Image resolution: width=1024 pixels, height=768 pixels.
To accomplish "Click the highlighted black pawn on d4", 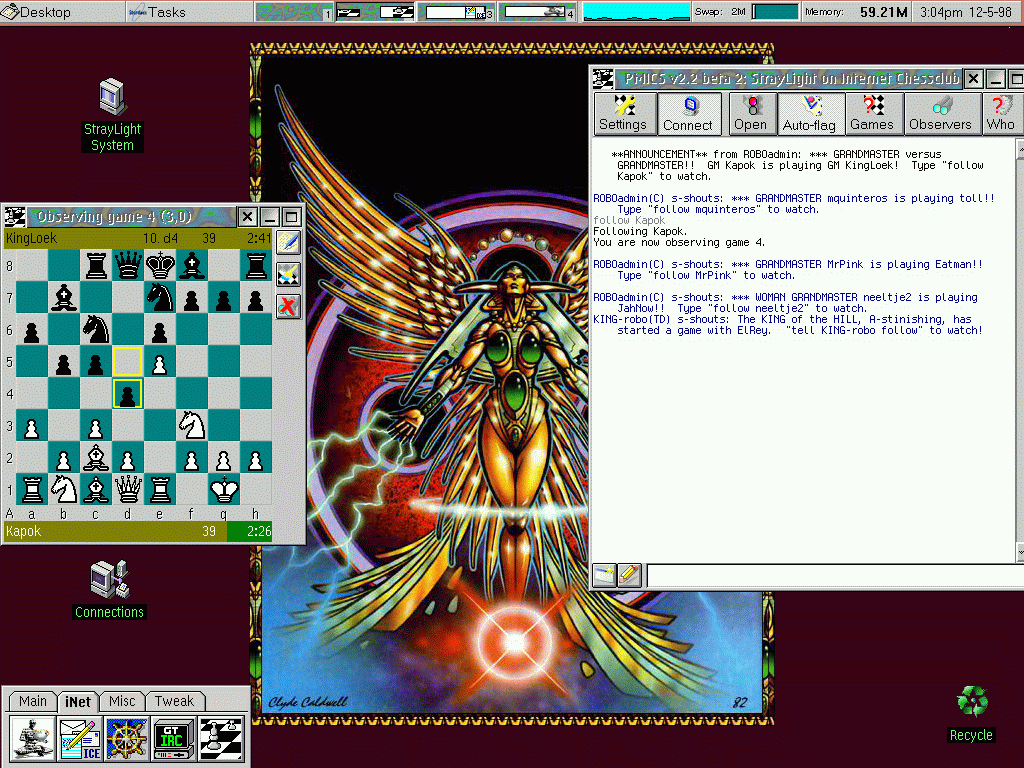I will 127,394.
